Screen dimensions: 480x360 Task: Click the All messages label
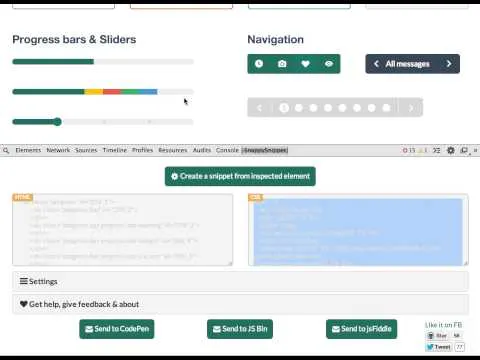(x=407, y=64)
